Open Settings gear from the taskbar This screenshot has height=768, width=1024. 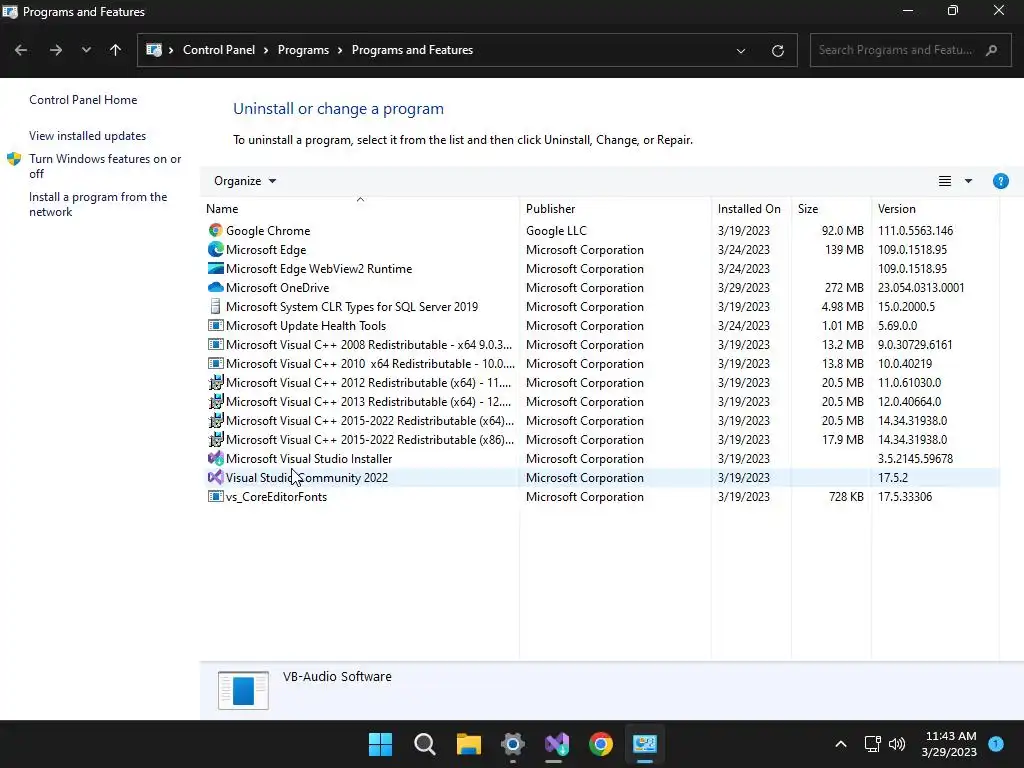(513, 744)
